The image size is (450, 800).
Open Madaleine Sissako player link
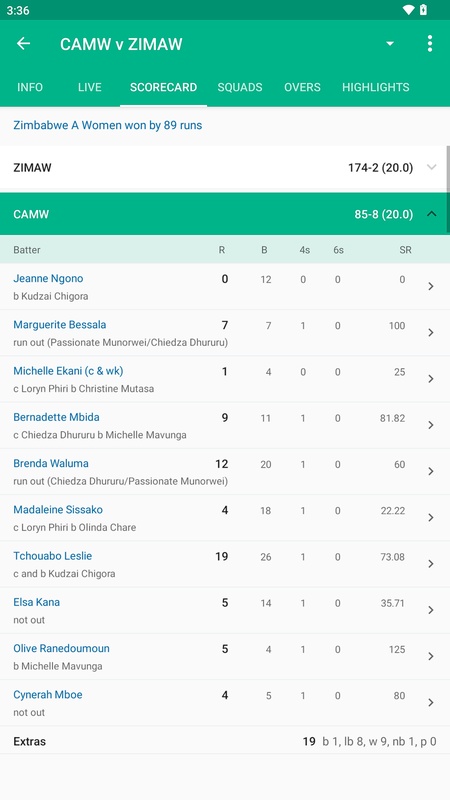click(58, 510)
